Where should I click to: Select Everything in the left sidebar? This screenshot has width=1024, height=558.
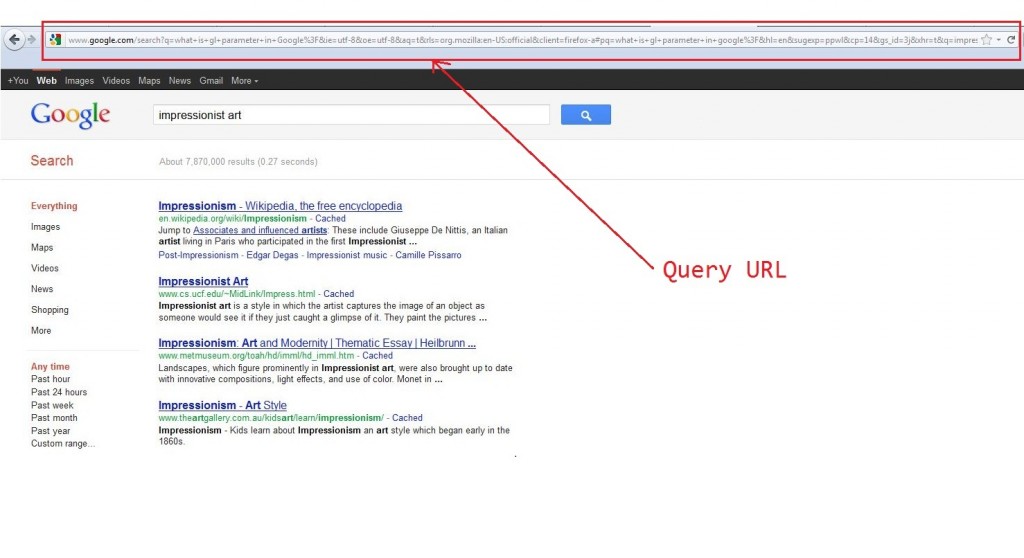tap(54, 206)
